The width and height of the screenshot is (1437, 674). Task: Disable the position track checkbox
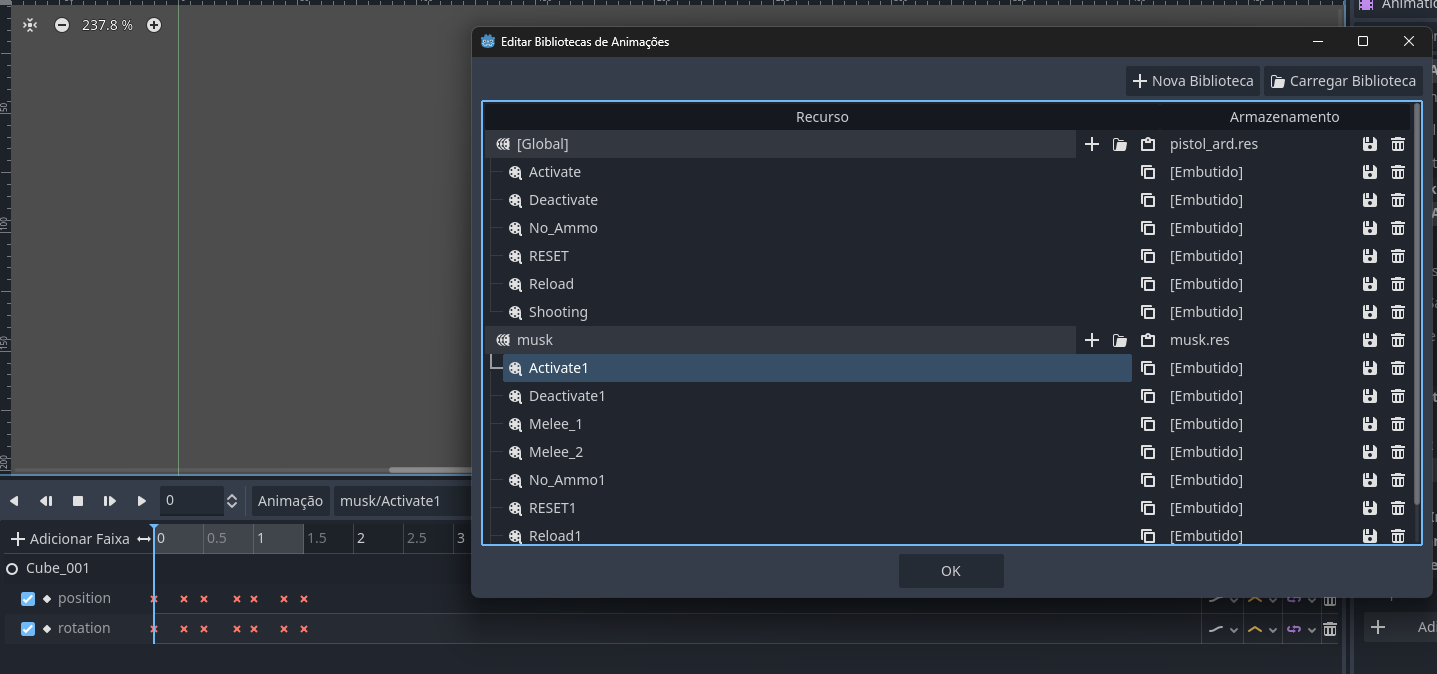point(28,599)
